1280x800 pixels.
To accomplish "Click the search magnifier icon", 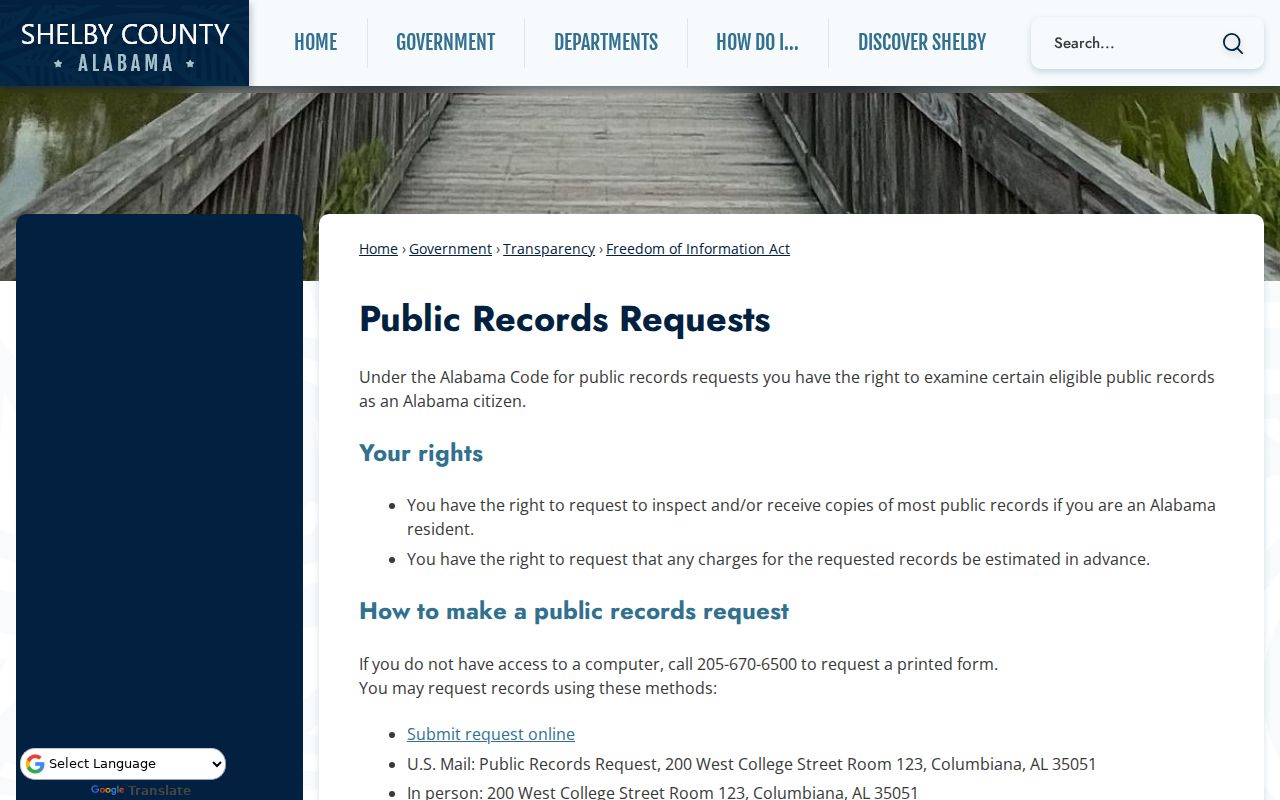I will pos(1232,43).
